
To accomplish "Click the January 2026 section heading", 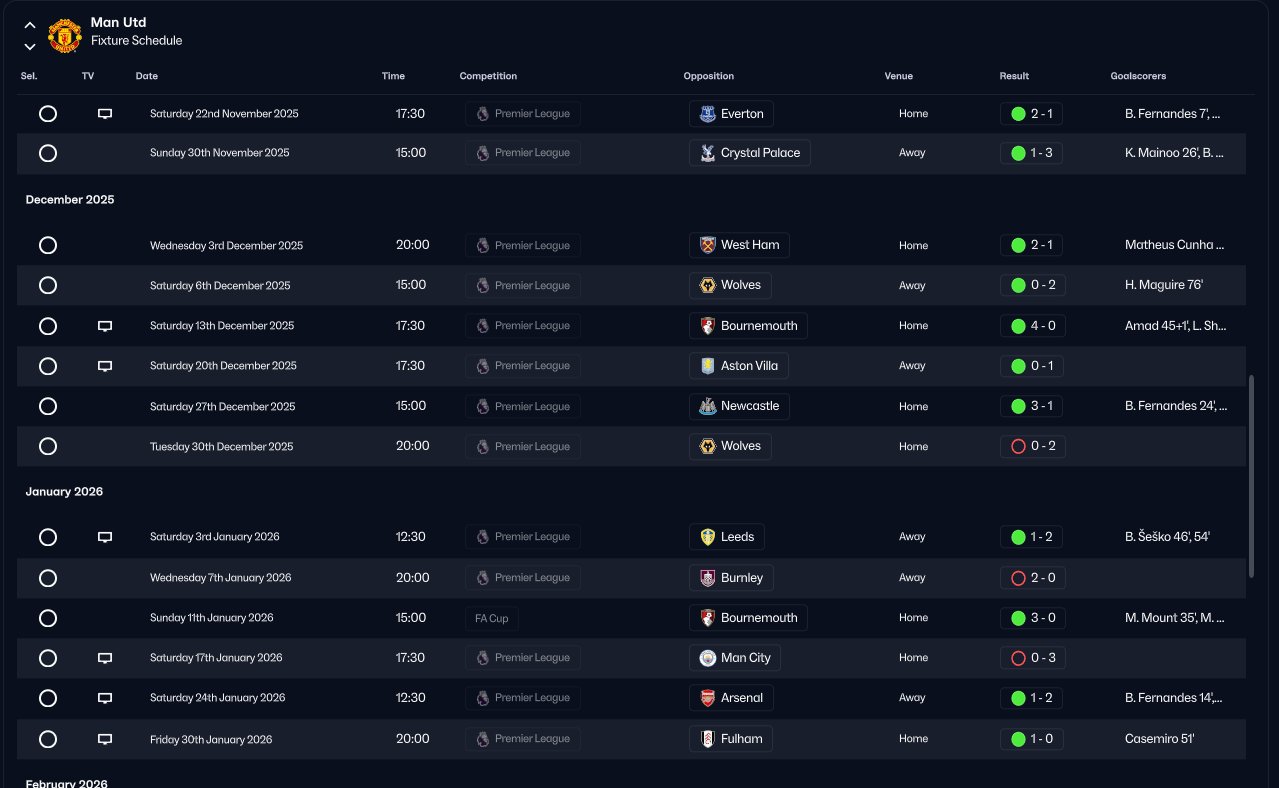I will click(65, 492).
